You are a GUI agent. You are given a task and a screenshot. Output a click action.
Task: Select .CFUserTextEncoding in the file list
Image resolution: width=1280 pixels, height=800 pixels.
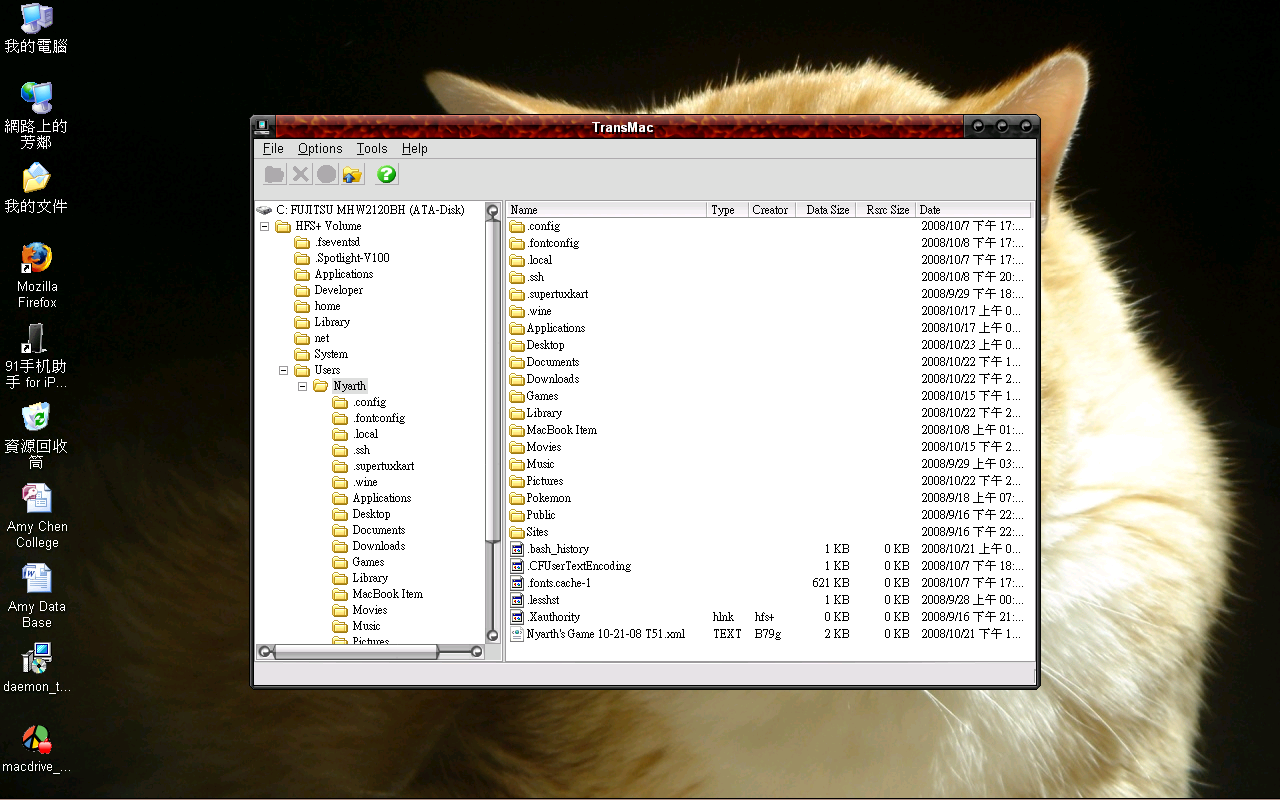pyautogui.click(x=579, y=566)
